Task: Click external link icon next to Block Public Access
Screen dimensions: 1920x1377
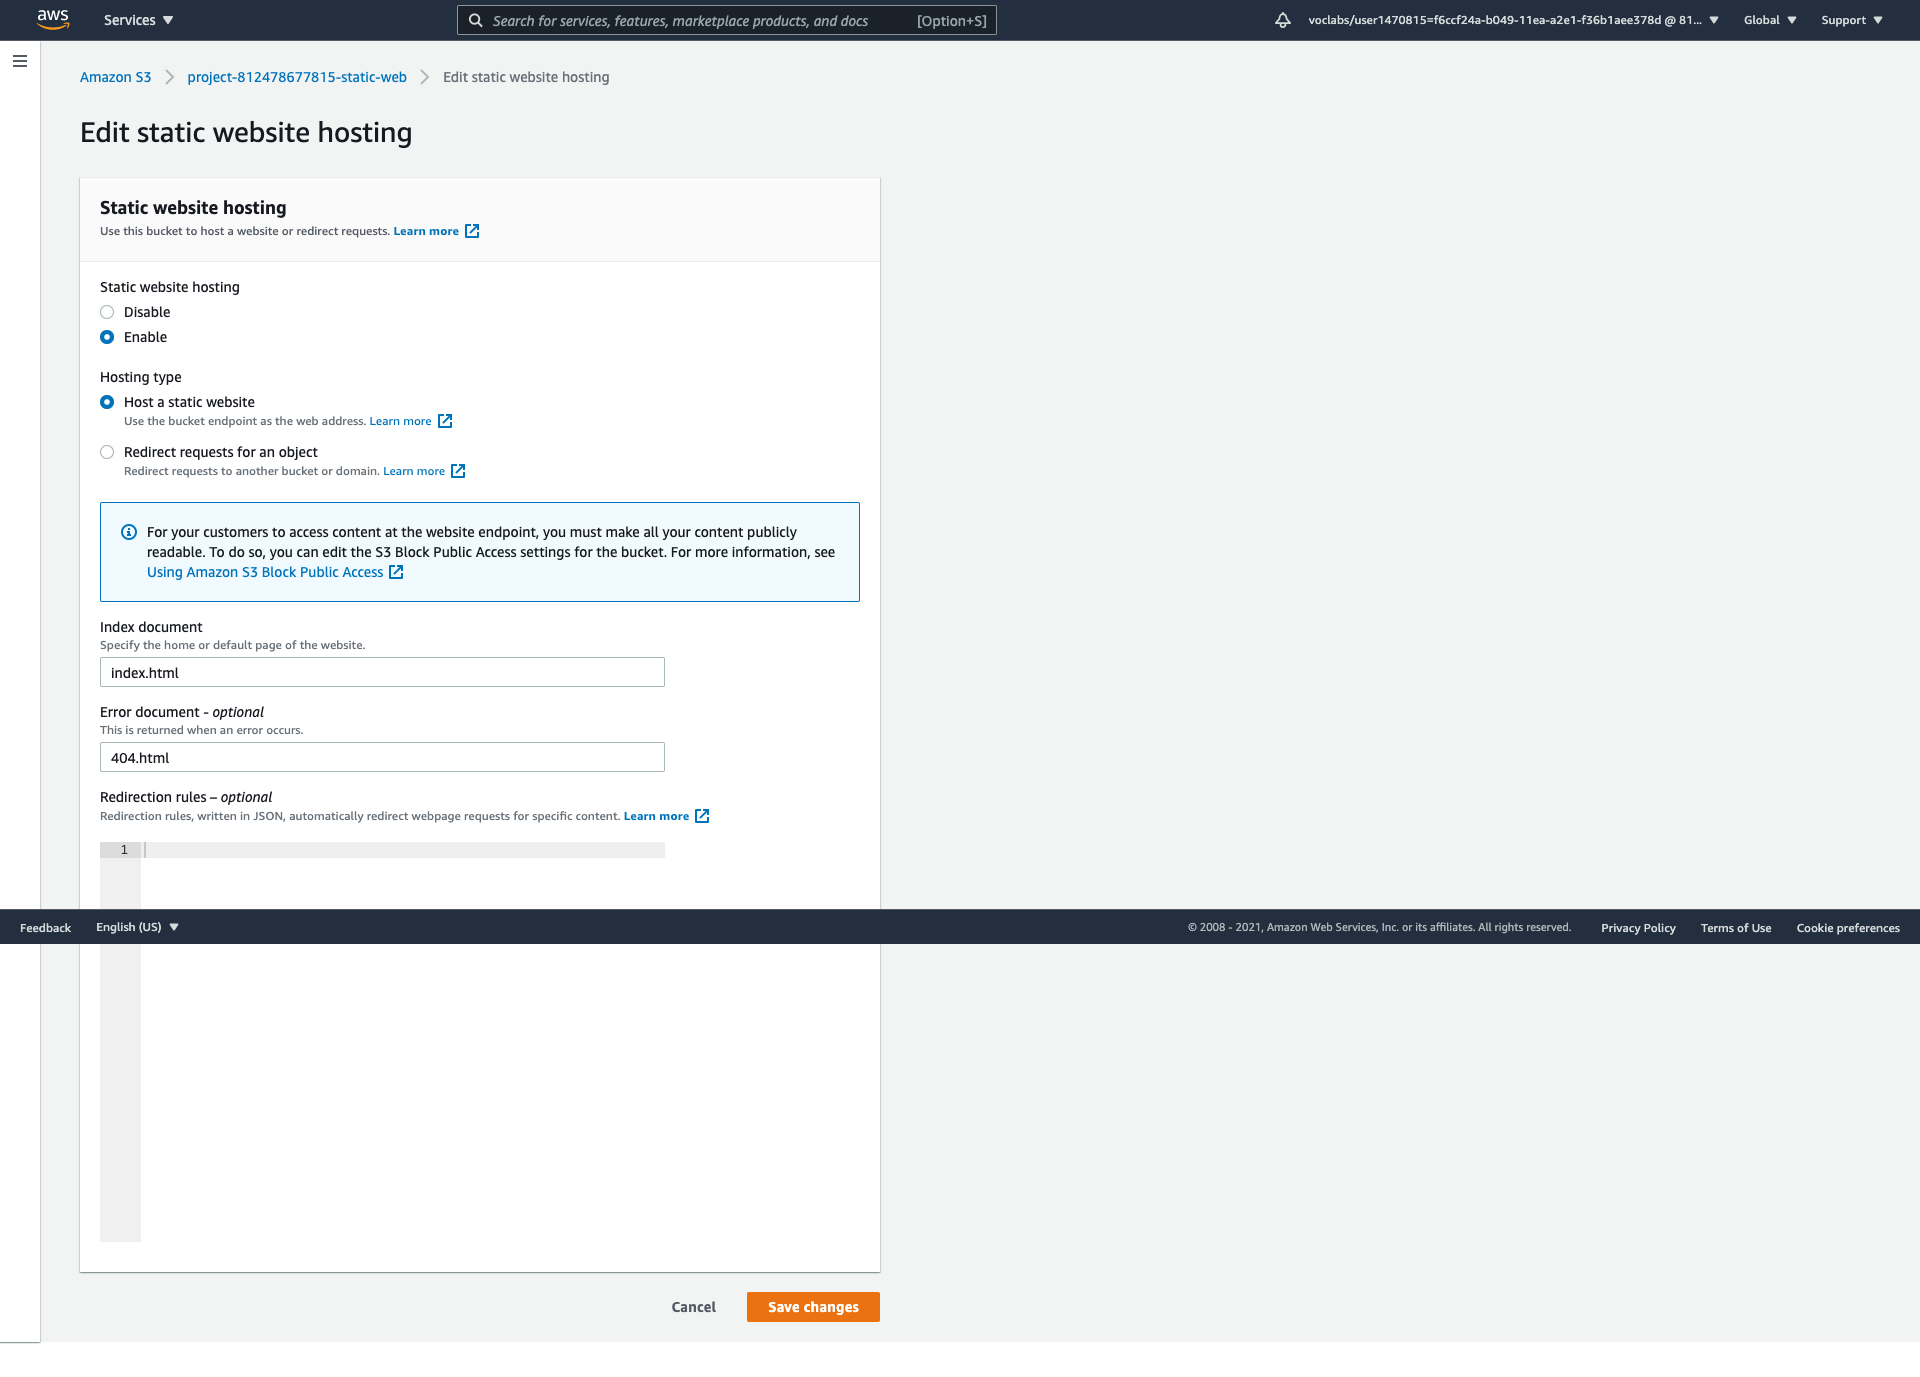Action: tap(396, 572)
